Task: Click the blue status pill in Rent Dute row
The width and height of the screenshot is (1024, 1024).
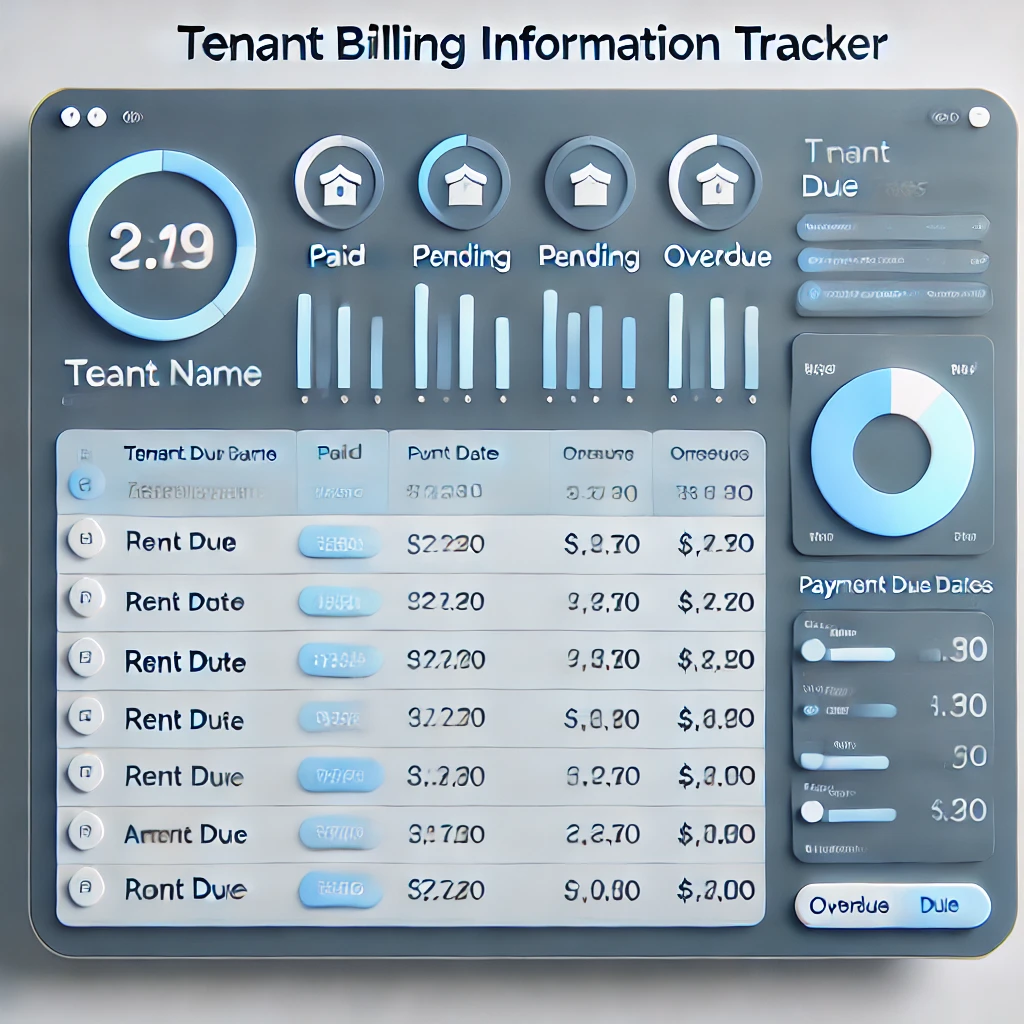Action: coord(340,660)
